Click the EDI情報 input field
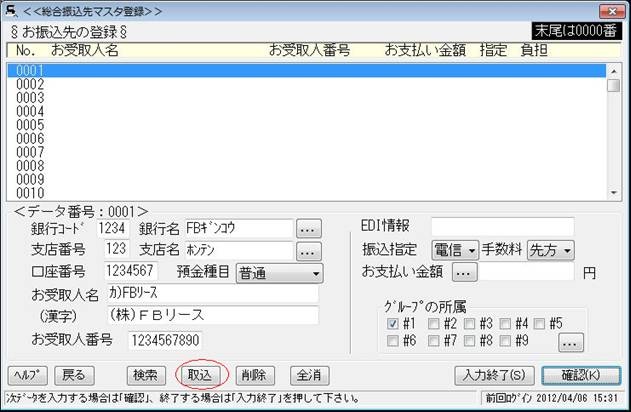Viewport: 631px width, 412px height. click(x=503, y=227)
